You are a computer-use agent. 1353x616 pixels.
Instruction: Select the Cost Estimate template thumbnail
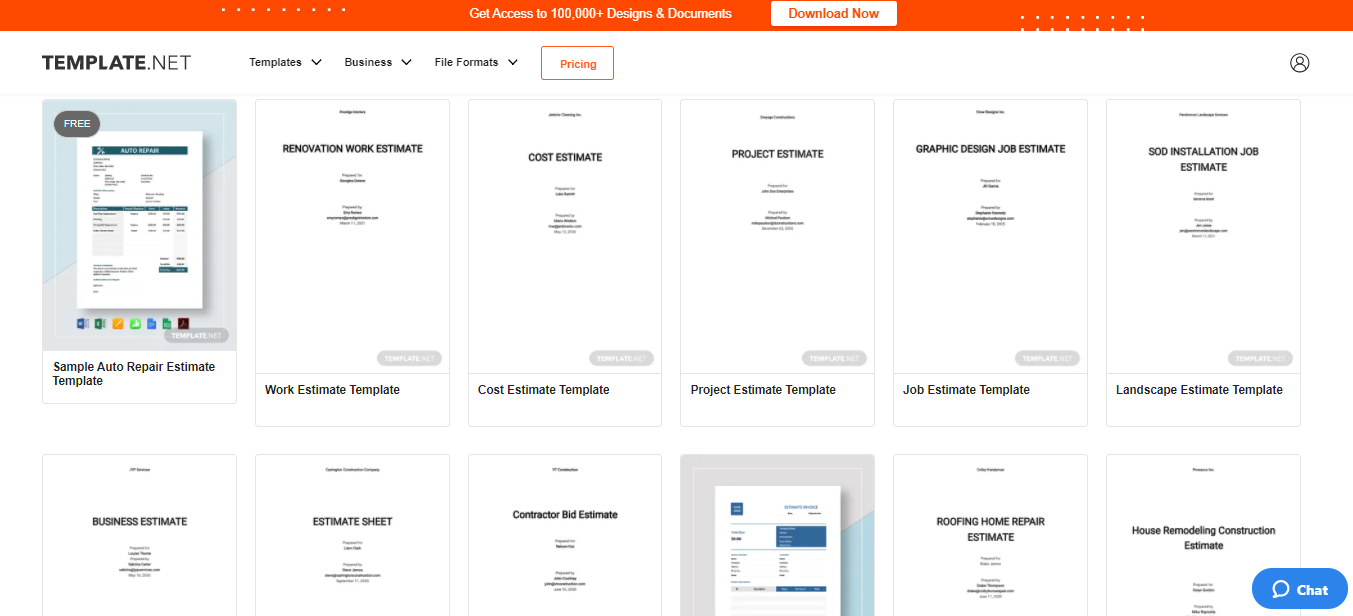pos(565,236)
